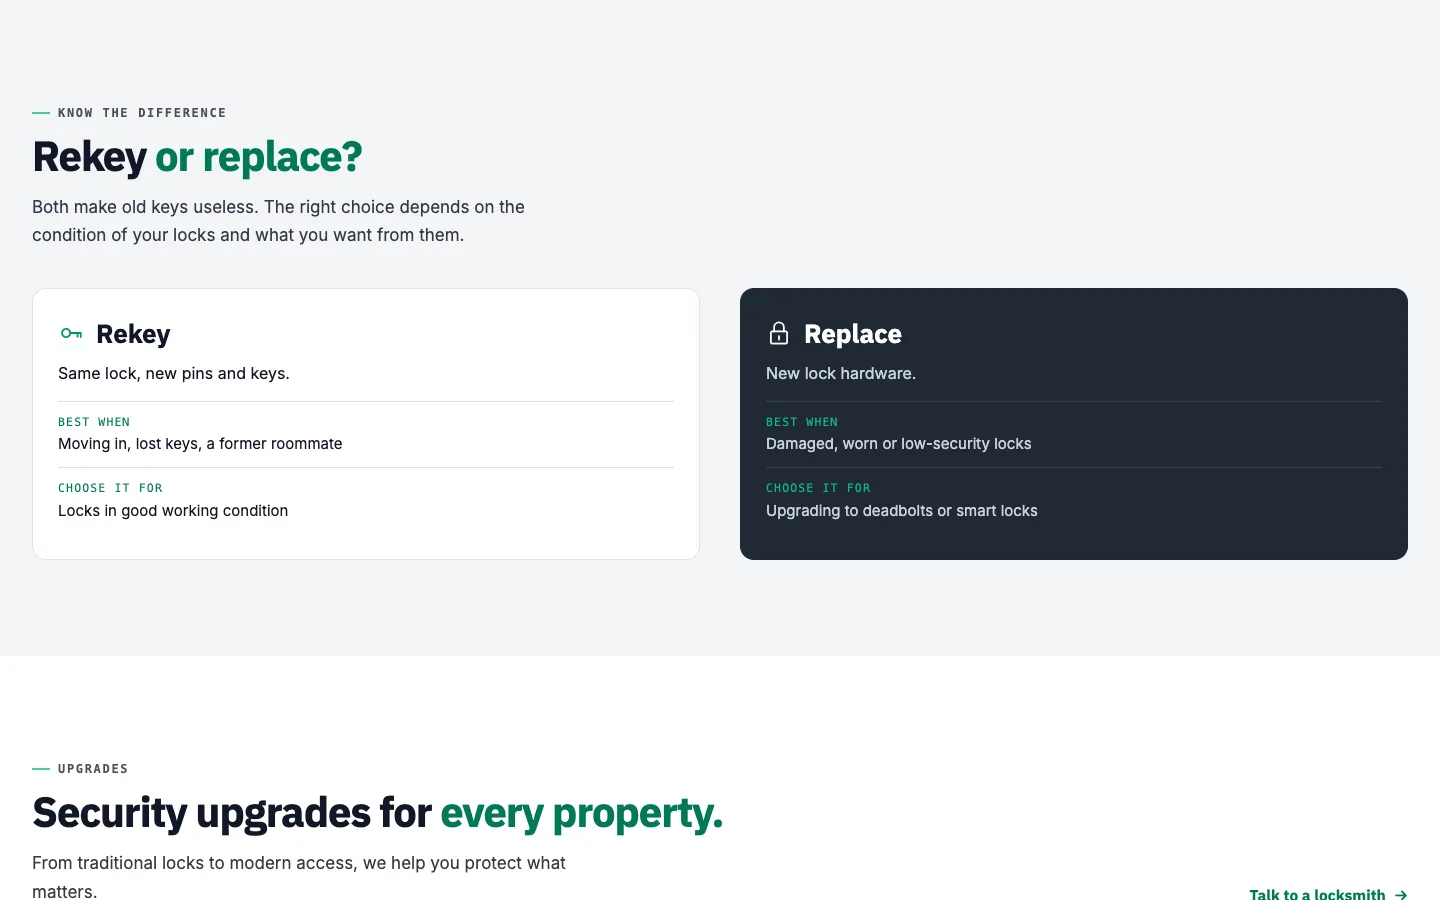This screenshot has height=900, width=1440.
Task: Click 'Locks in good working condition' text
Action: (x=173, y=511)
